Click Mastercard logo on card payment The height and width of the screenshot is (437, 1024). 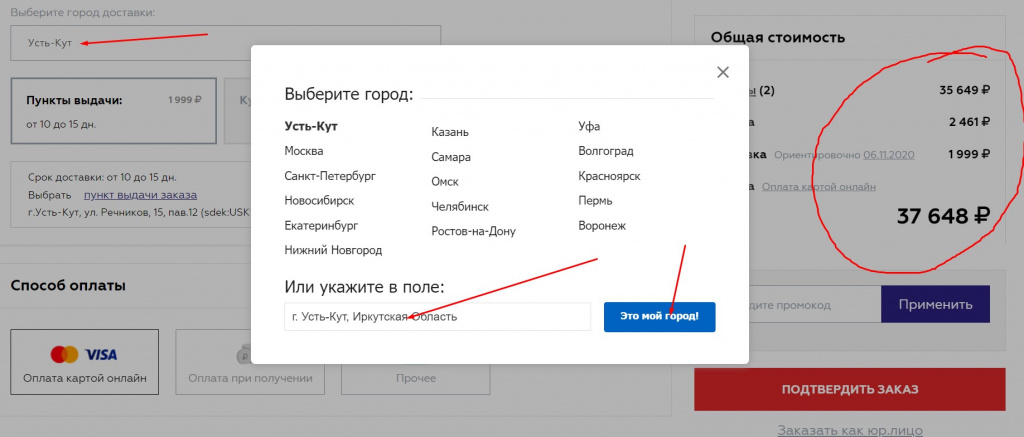65,355
